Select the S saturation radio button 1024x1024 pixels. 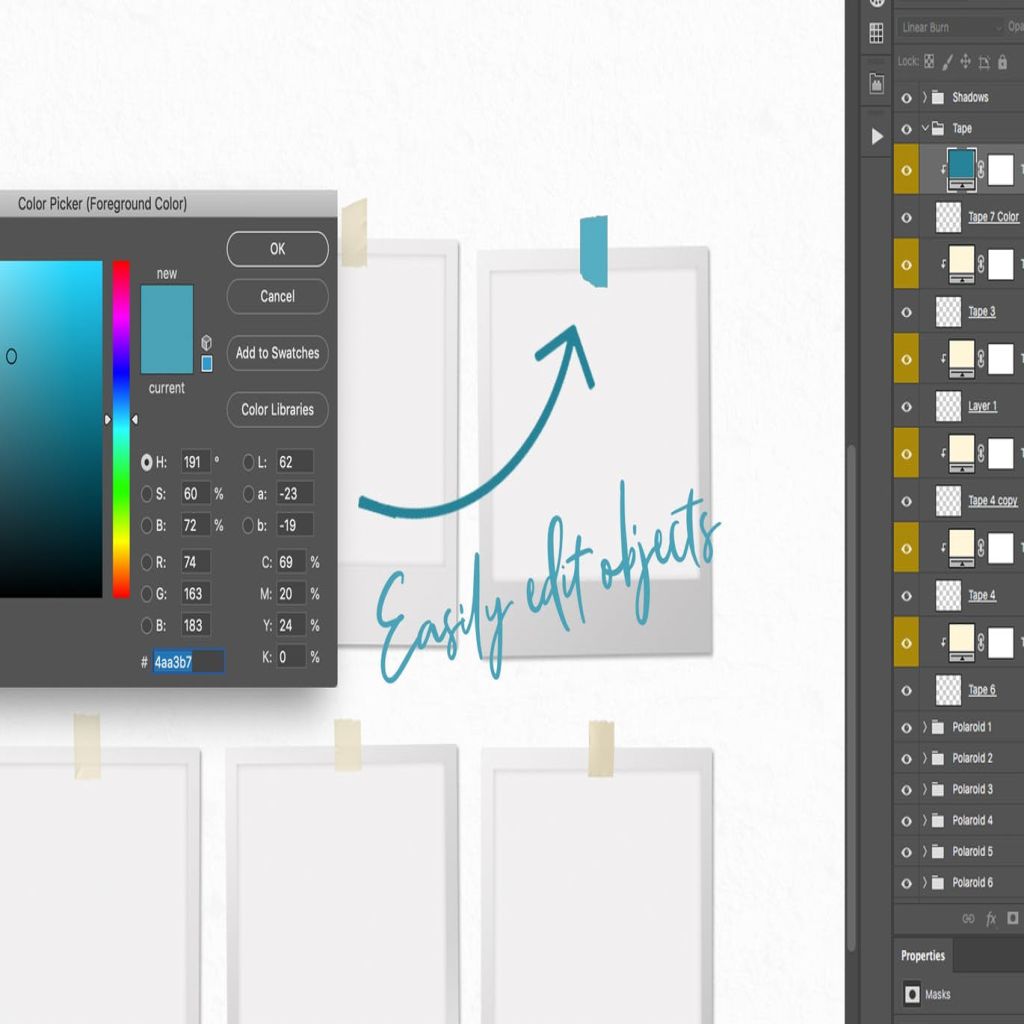tap(147, 494)
